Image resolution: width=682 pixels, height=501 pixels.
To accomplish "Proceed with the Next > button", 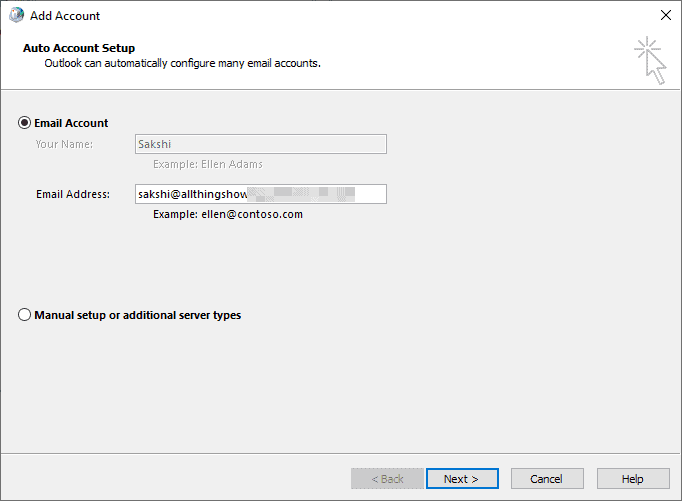I will [462, 479].
